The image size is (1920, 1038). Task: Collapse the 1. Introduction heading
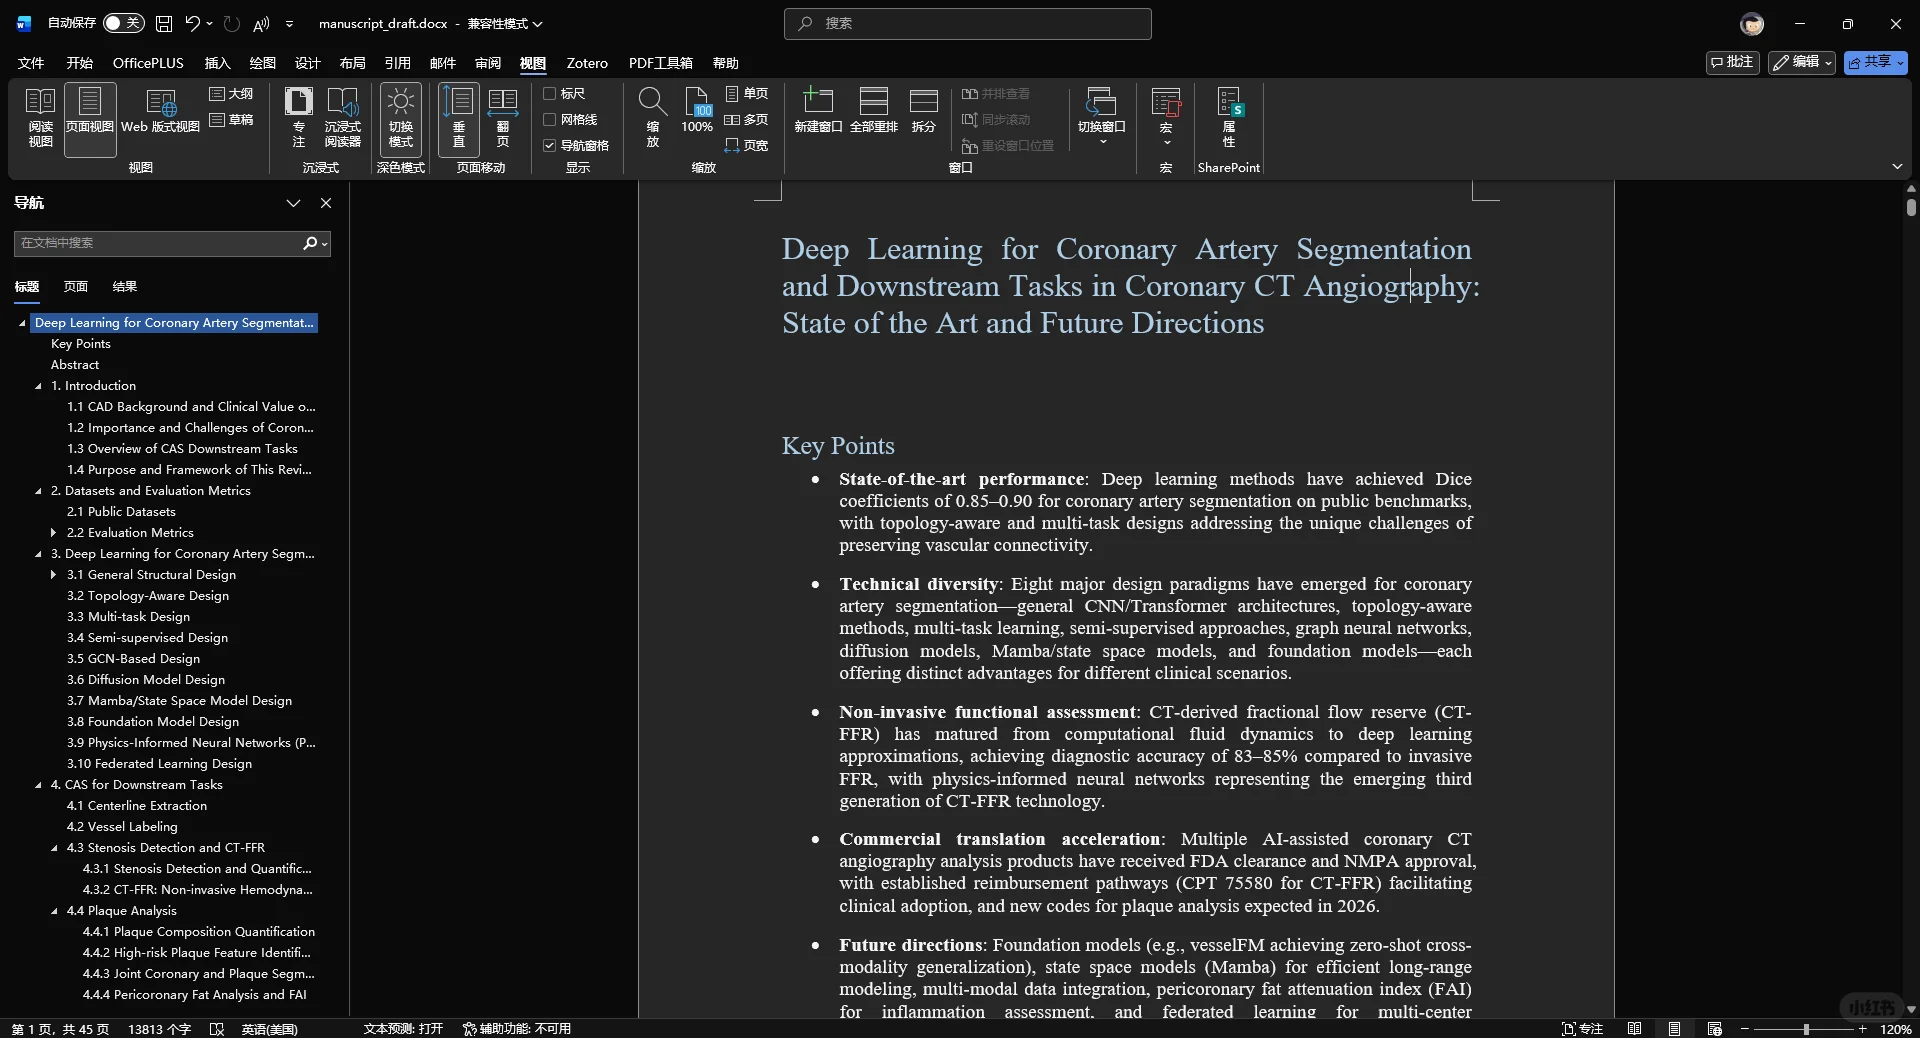click(x=39, y=386)
